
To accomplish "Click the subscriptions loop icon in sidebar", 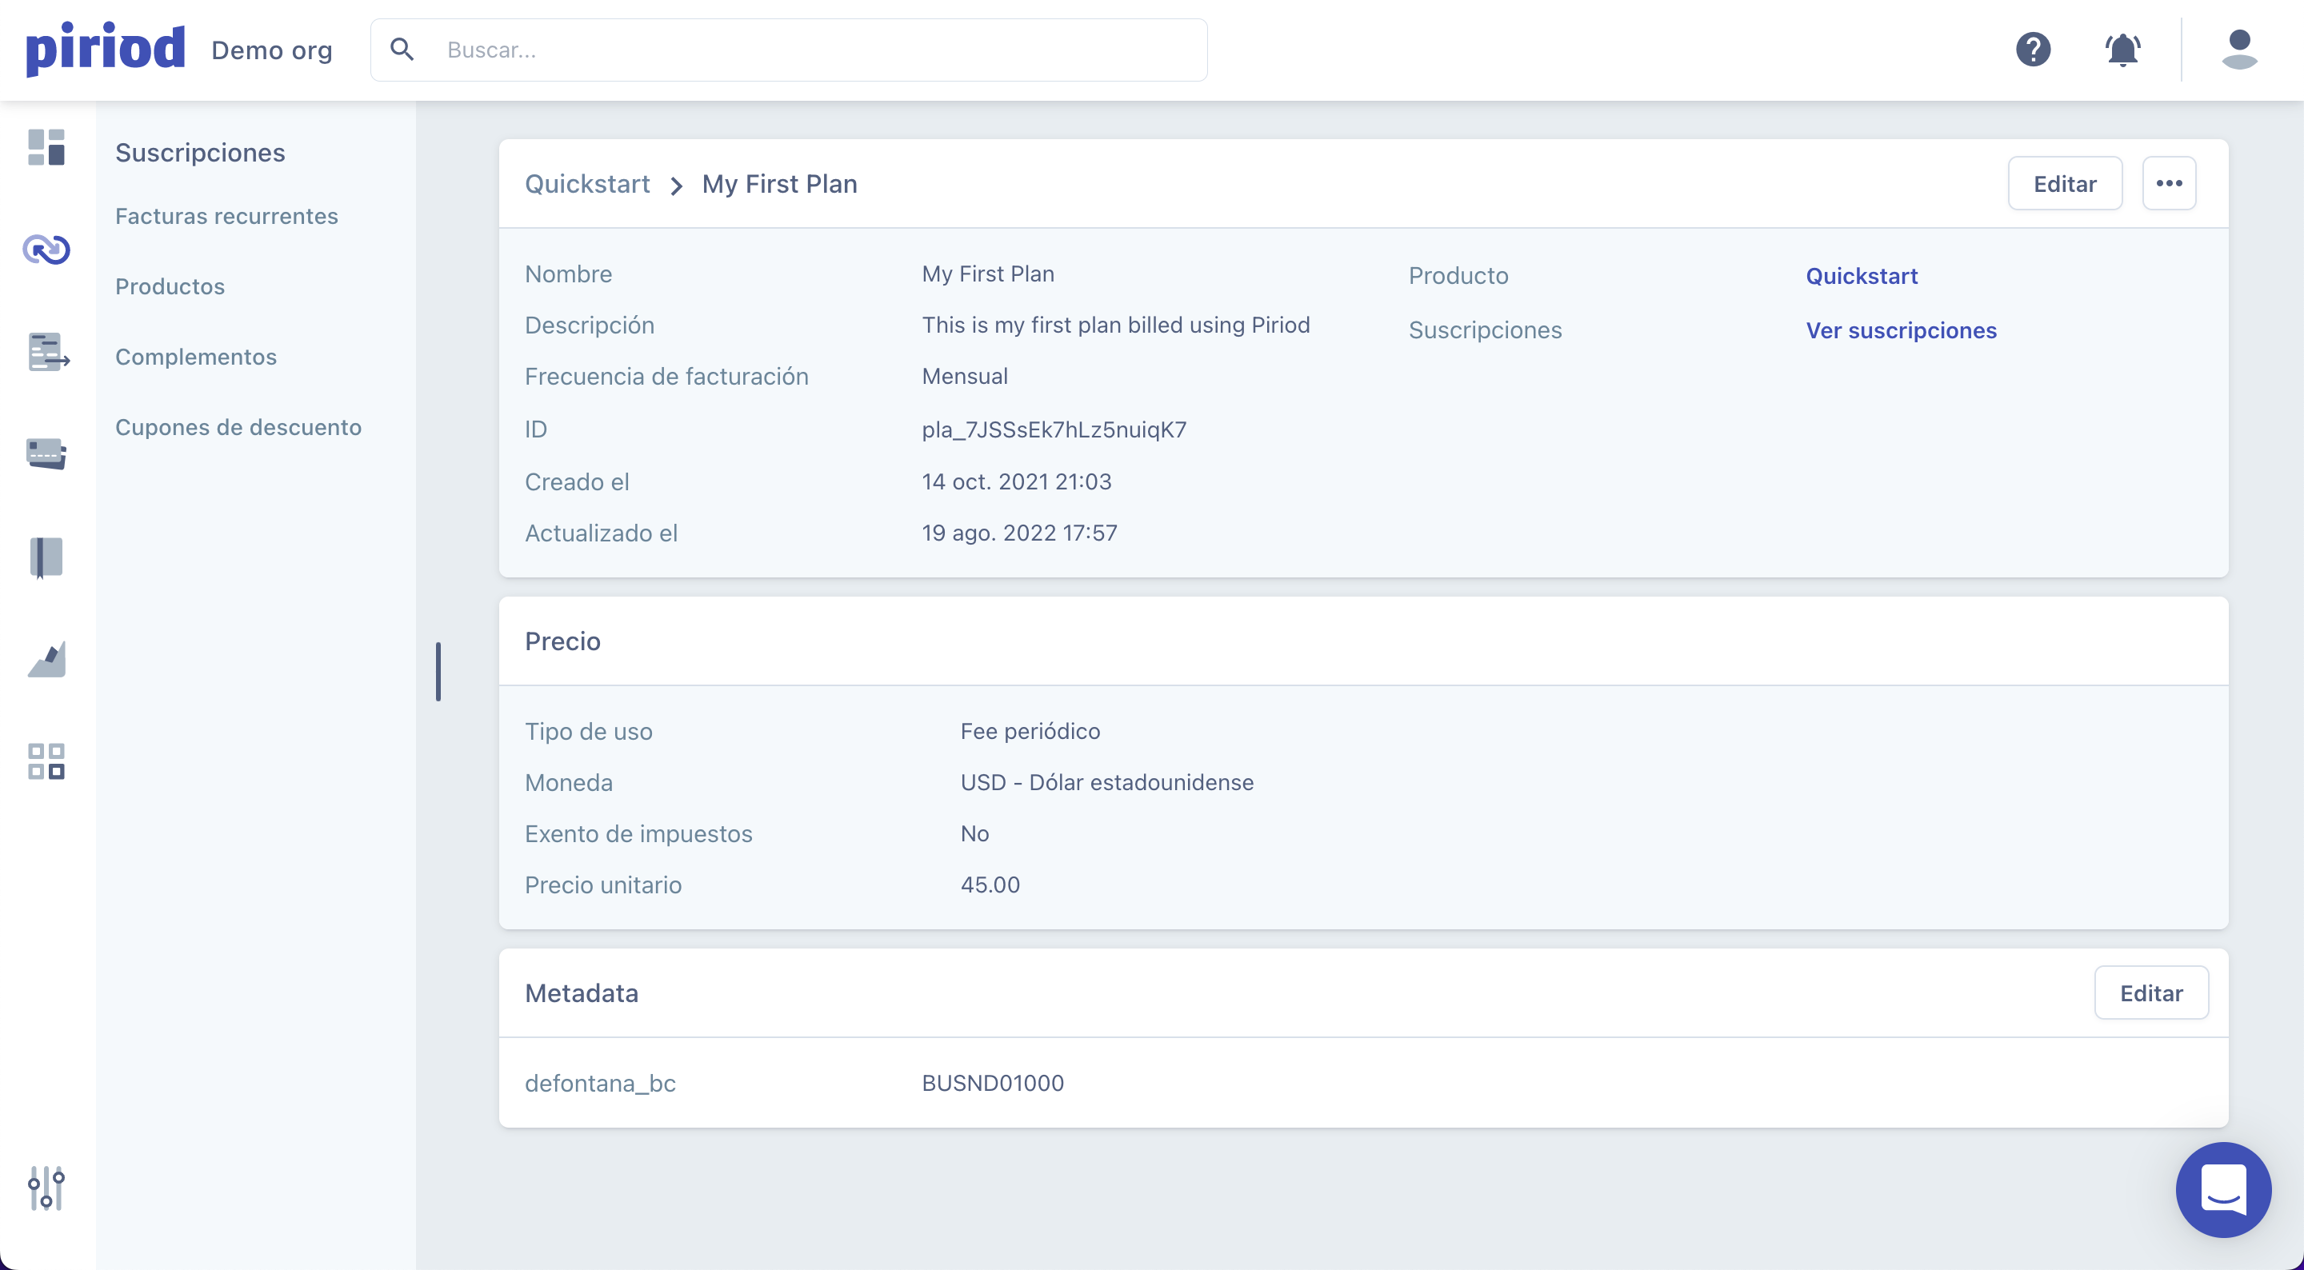I will tap(46, 249).
